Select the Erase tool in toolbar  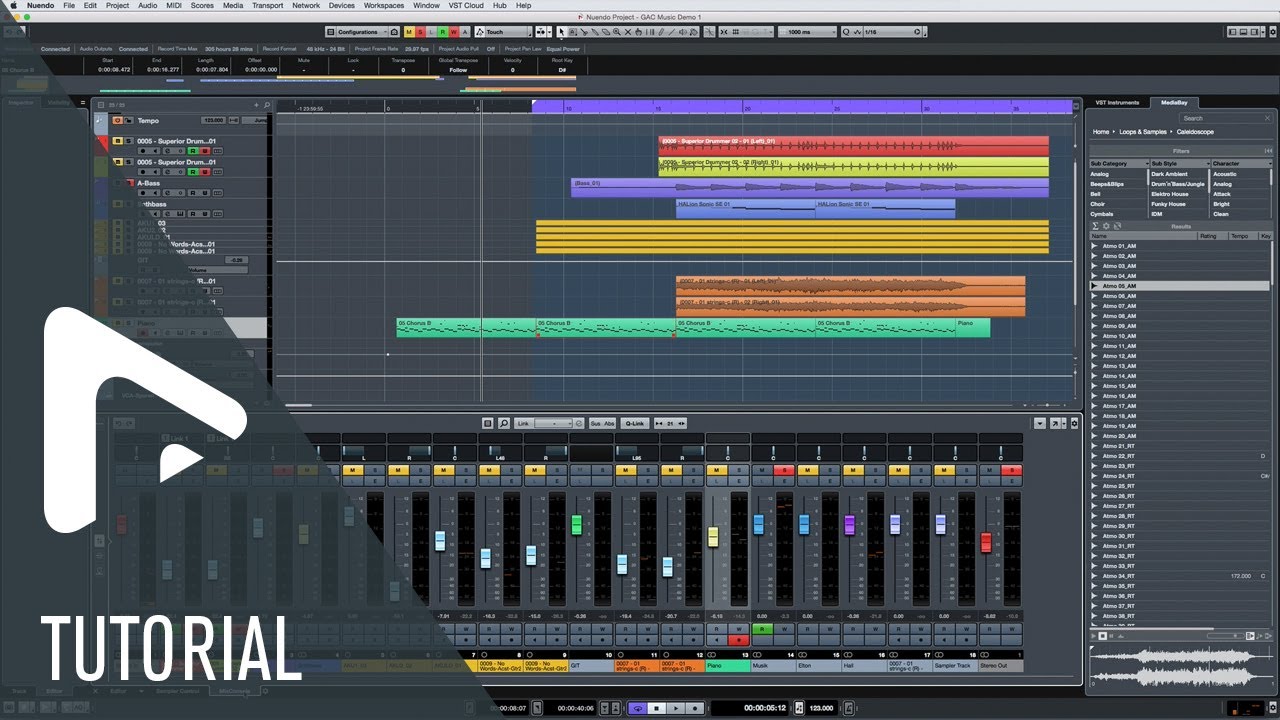tap(605, 32)
